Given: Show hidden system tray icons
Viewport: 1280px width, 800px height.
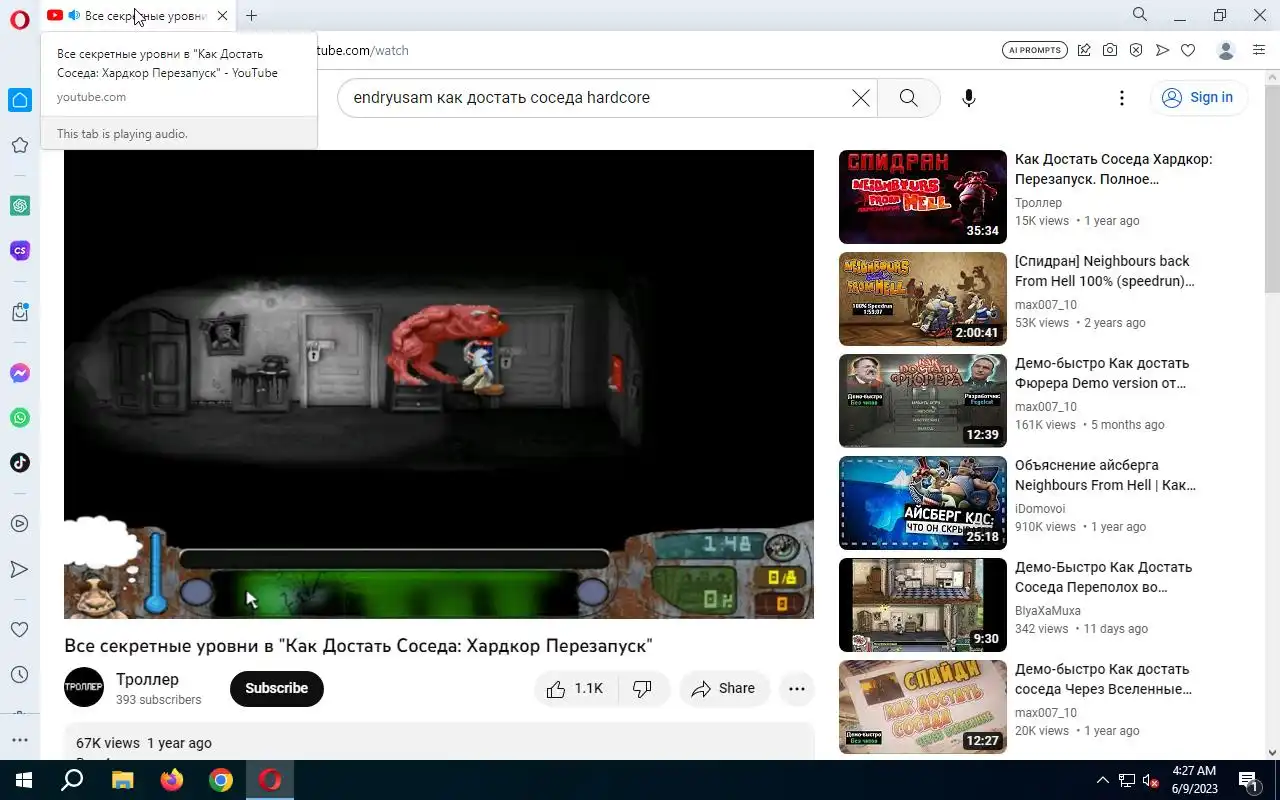Looking at the screenshot, I should [1103, 780].
